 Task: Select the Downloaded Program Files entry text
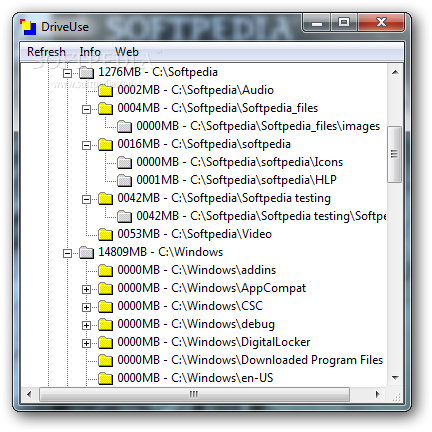pyautogui.click(x=250, y=360)
